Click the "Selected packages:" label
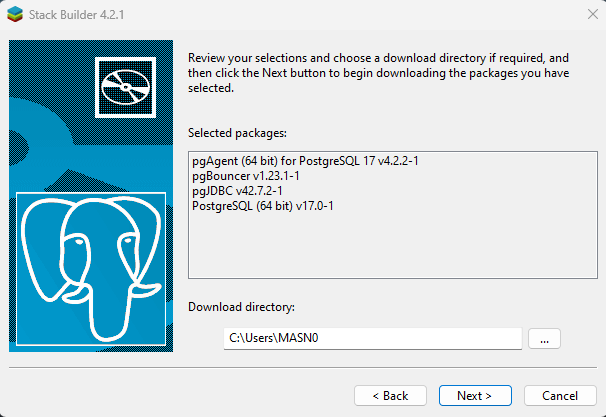The width and height of the screenshot is (606, 417). tap(237, 133)
